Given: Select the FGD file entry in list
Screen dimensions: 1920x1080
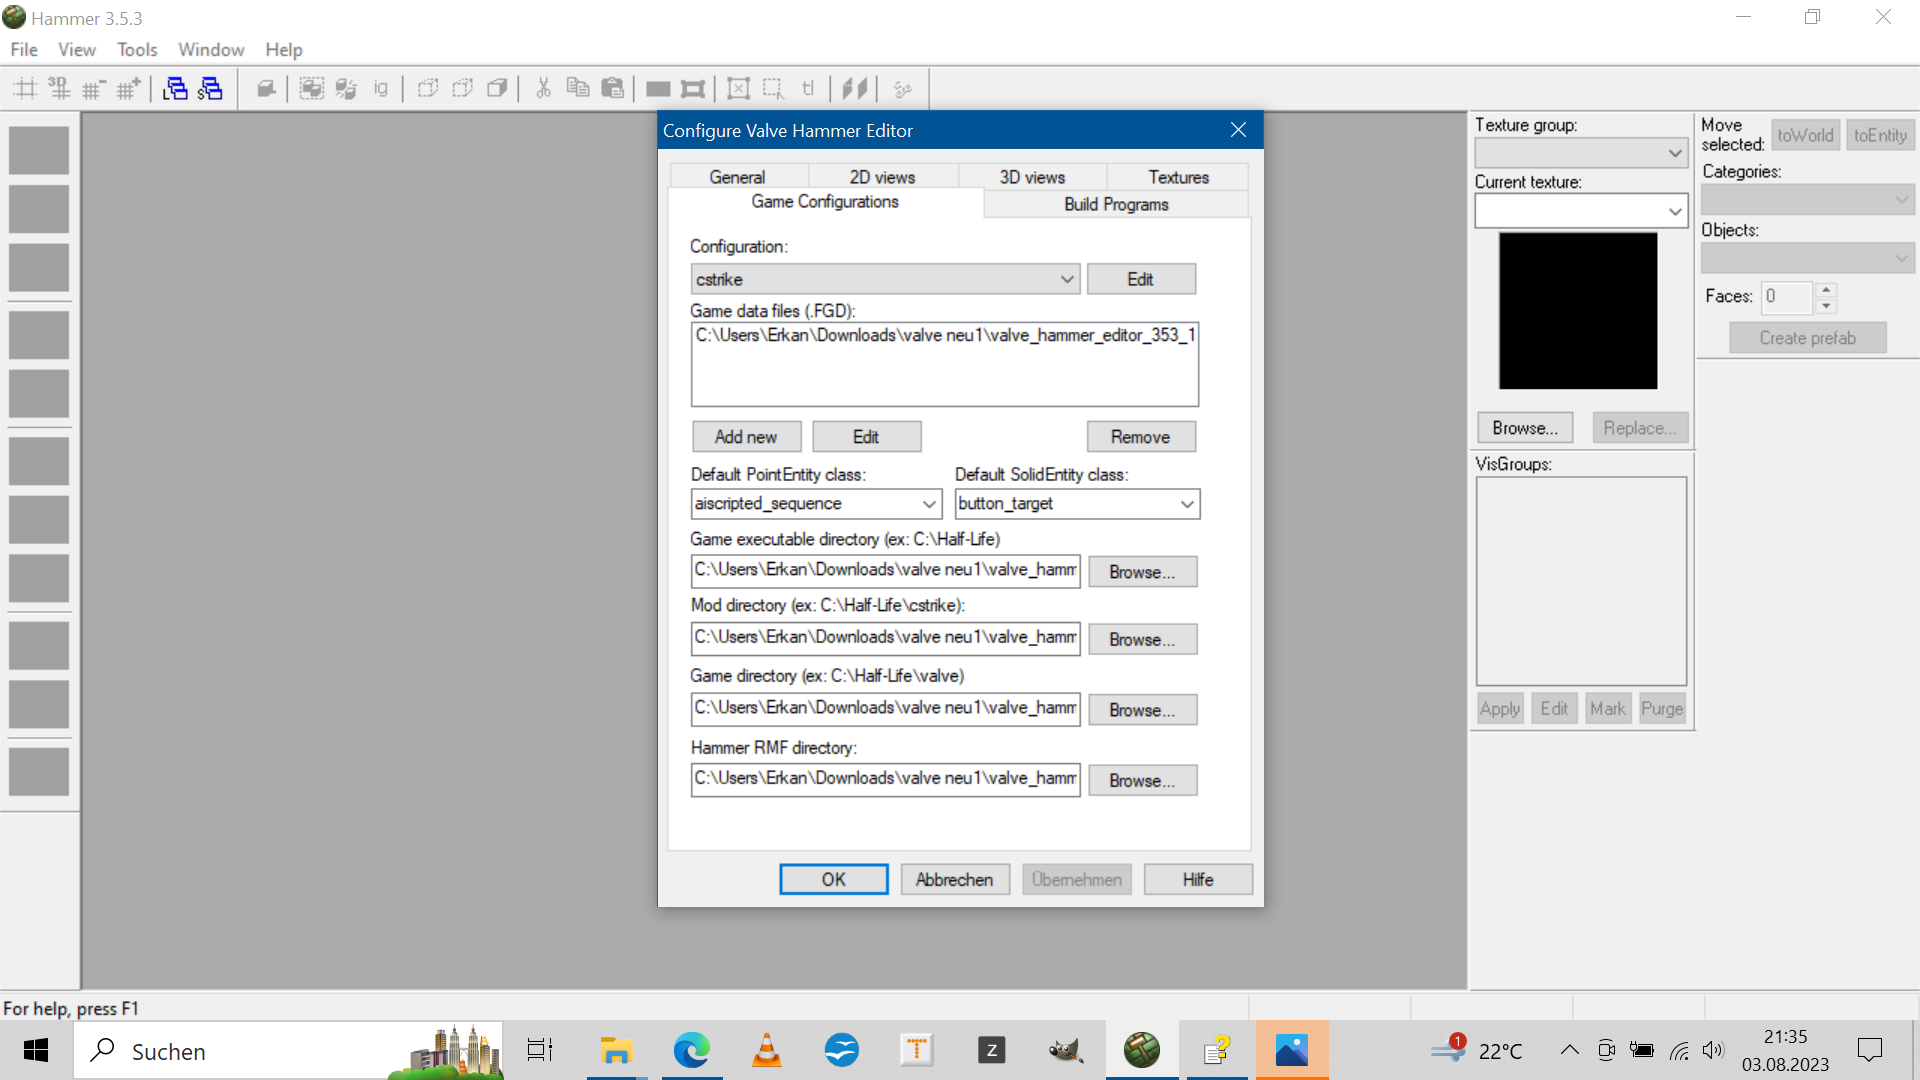Looking at the screenshot, I should click(945, 335).
